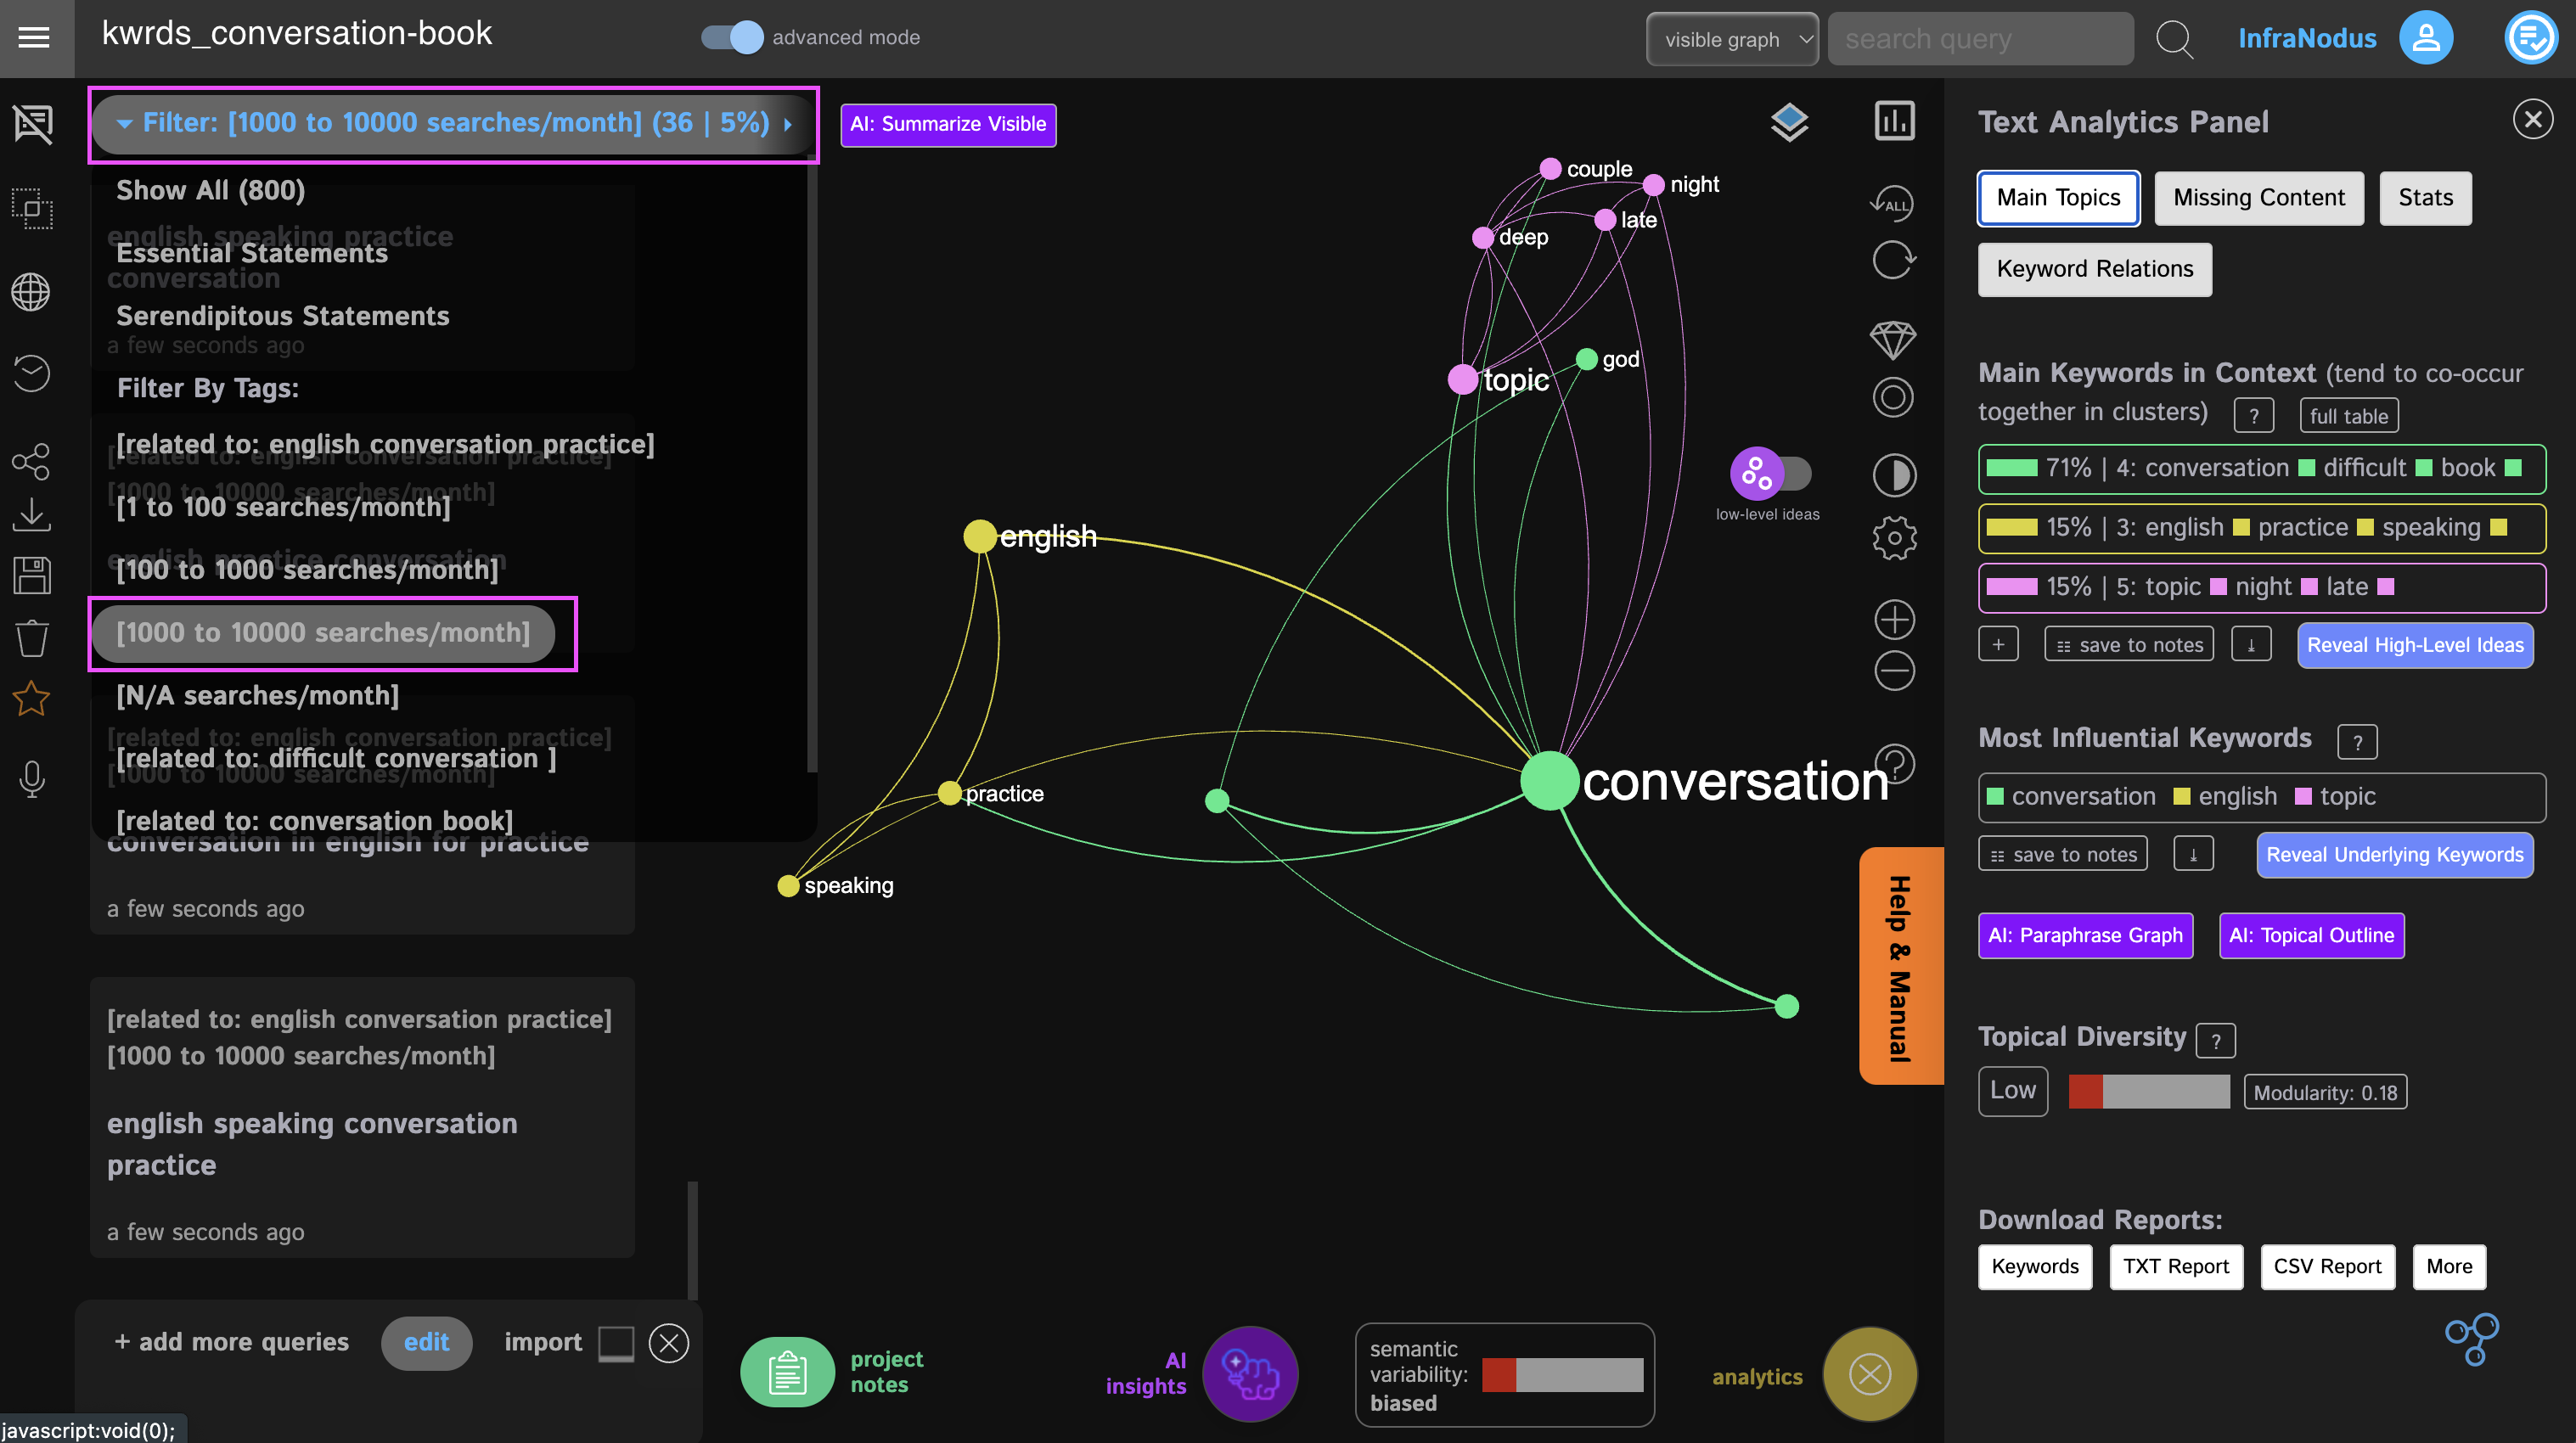Image resolution: width=2576 pixels, height=1443 pixels.
Task: Open the history clock icon in sidebar
Action: 31,374
